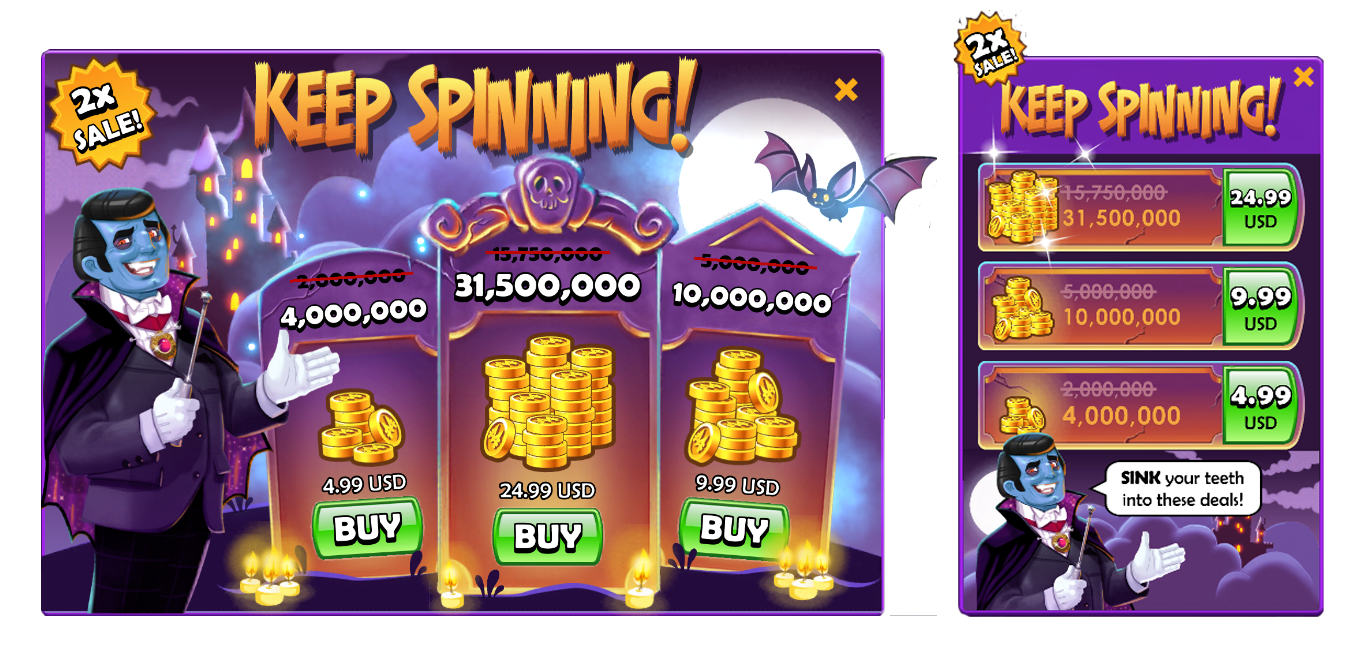Screen dimensions: 1368x669
Task: Buy the 31,500,000 coin pack for 24.99 USD
Action: [x=547, y=537]
